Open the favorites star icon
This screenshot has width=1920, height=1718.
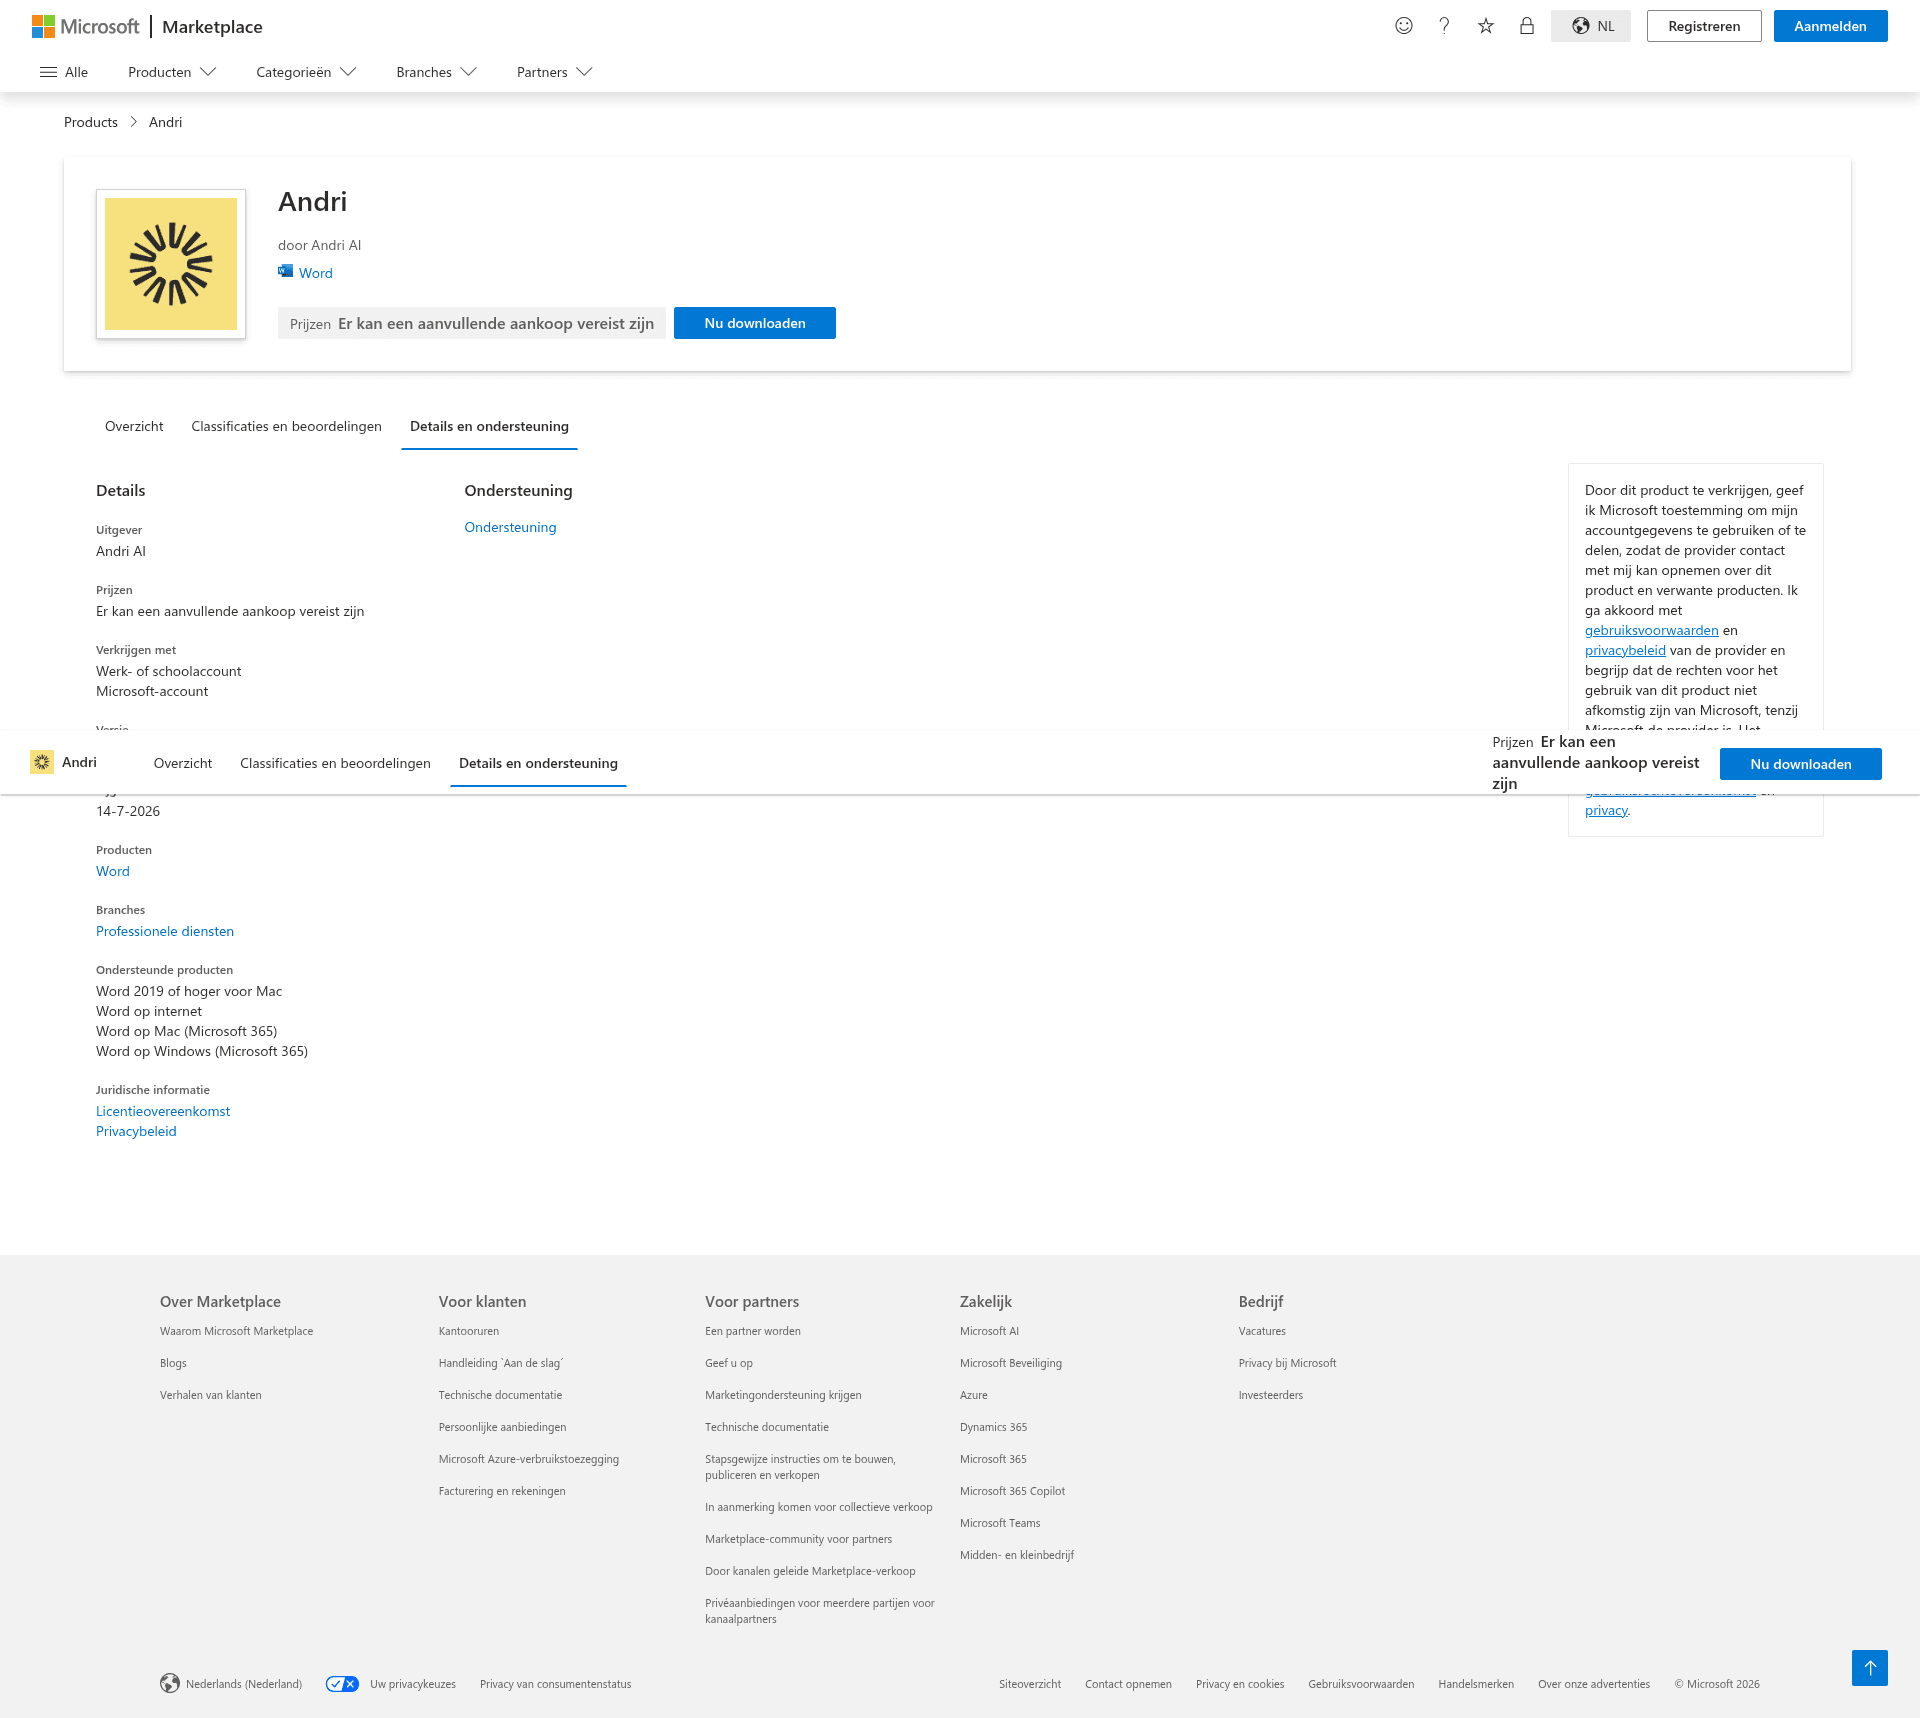click(x=1486, y=26)
